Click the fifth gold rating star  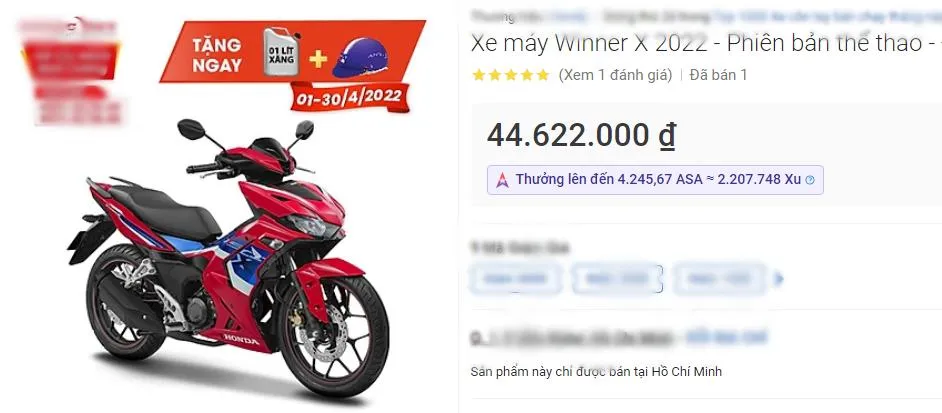(543, 75)
